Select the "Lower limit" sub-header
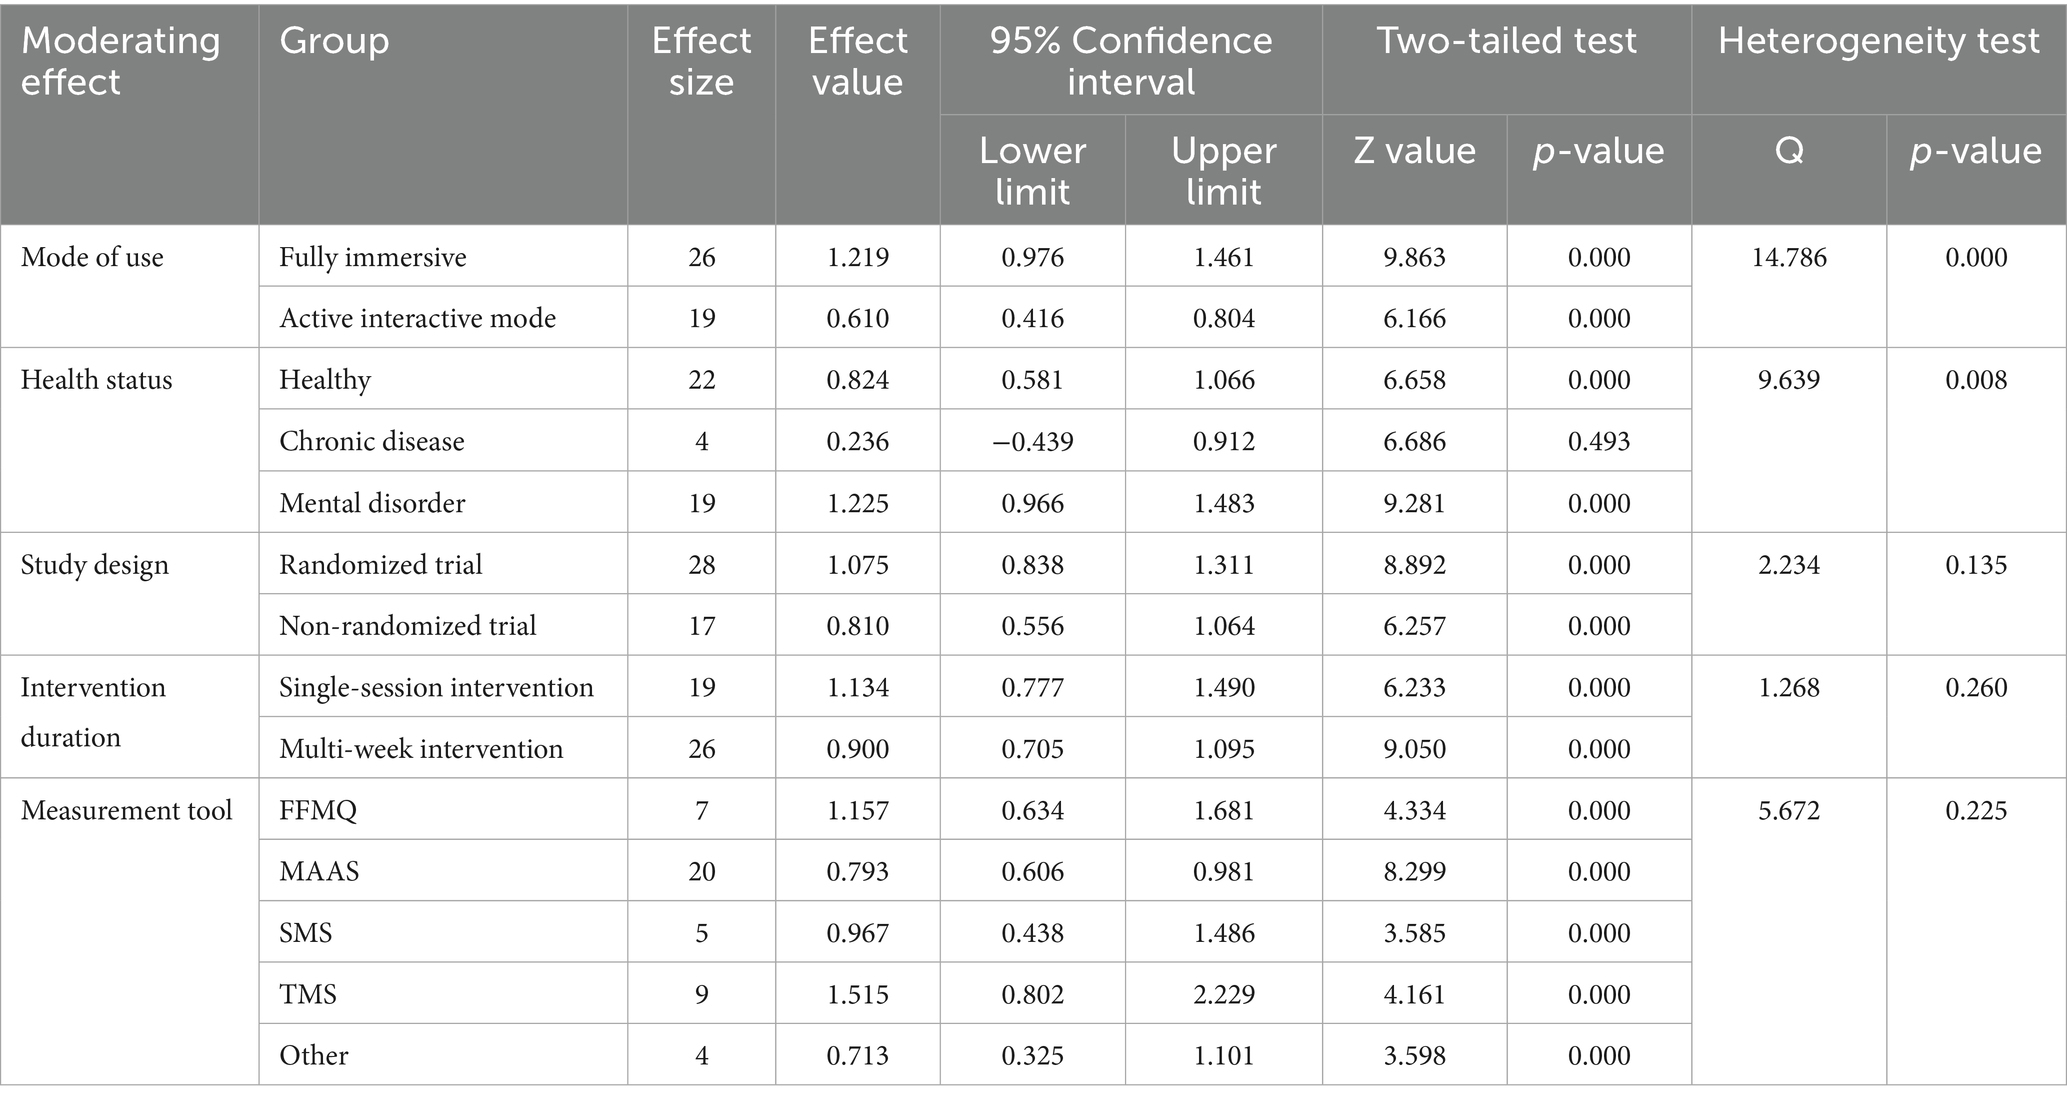 [x=1032, y=171]
